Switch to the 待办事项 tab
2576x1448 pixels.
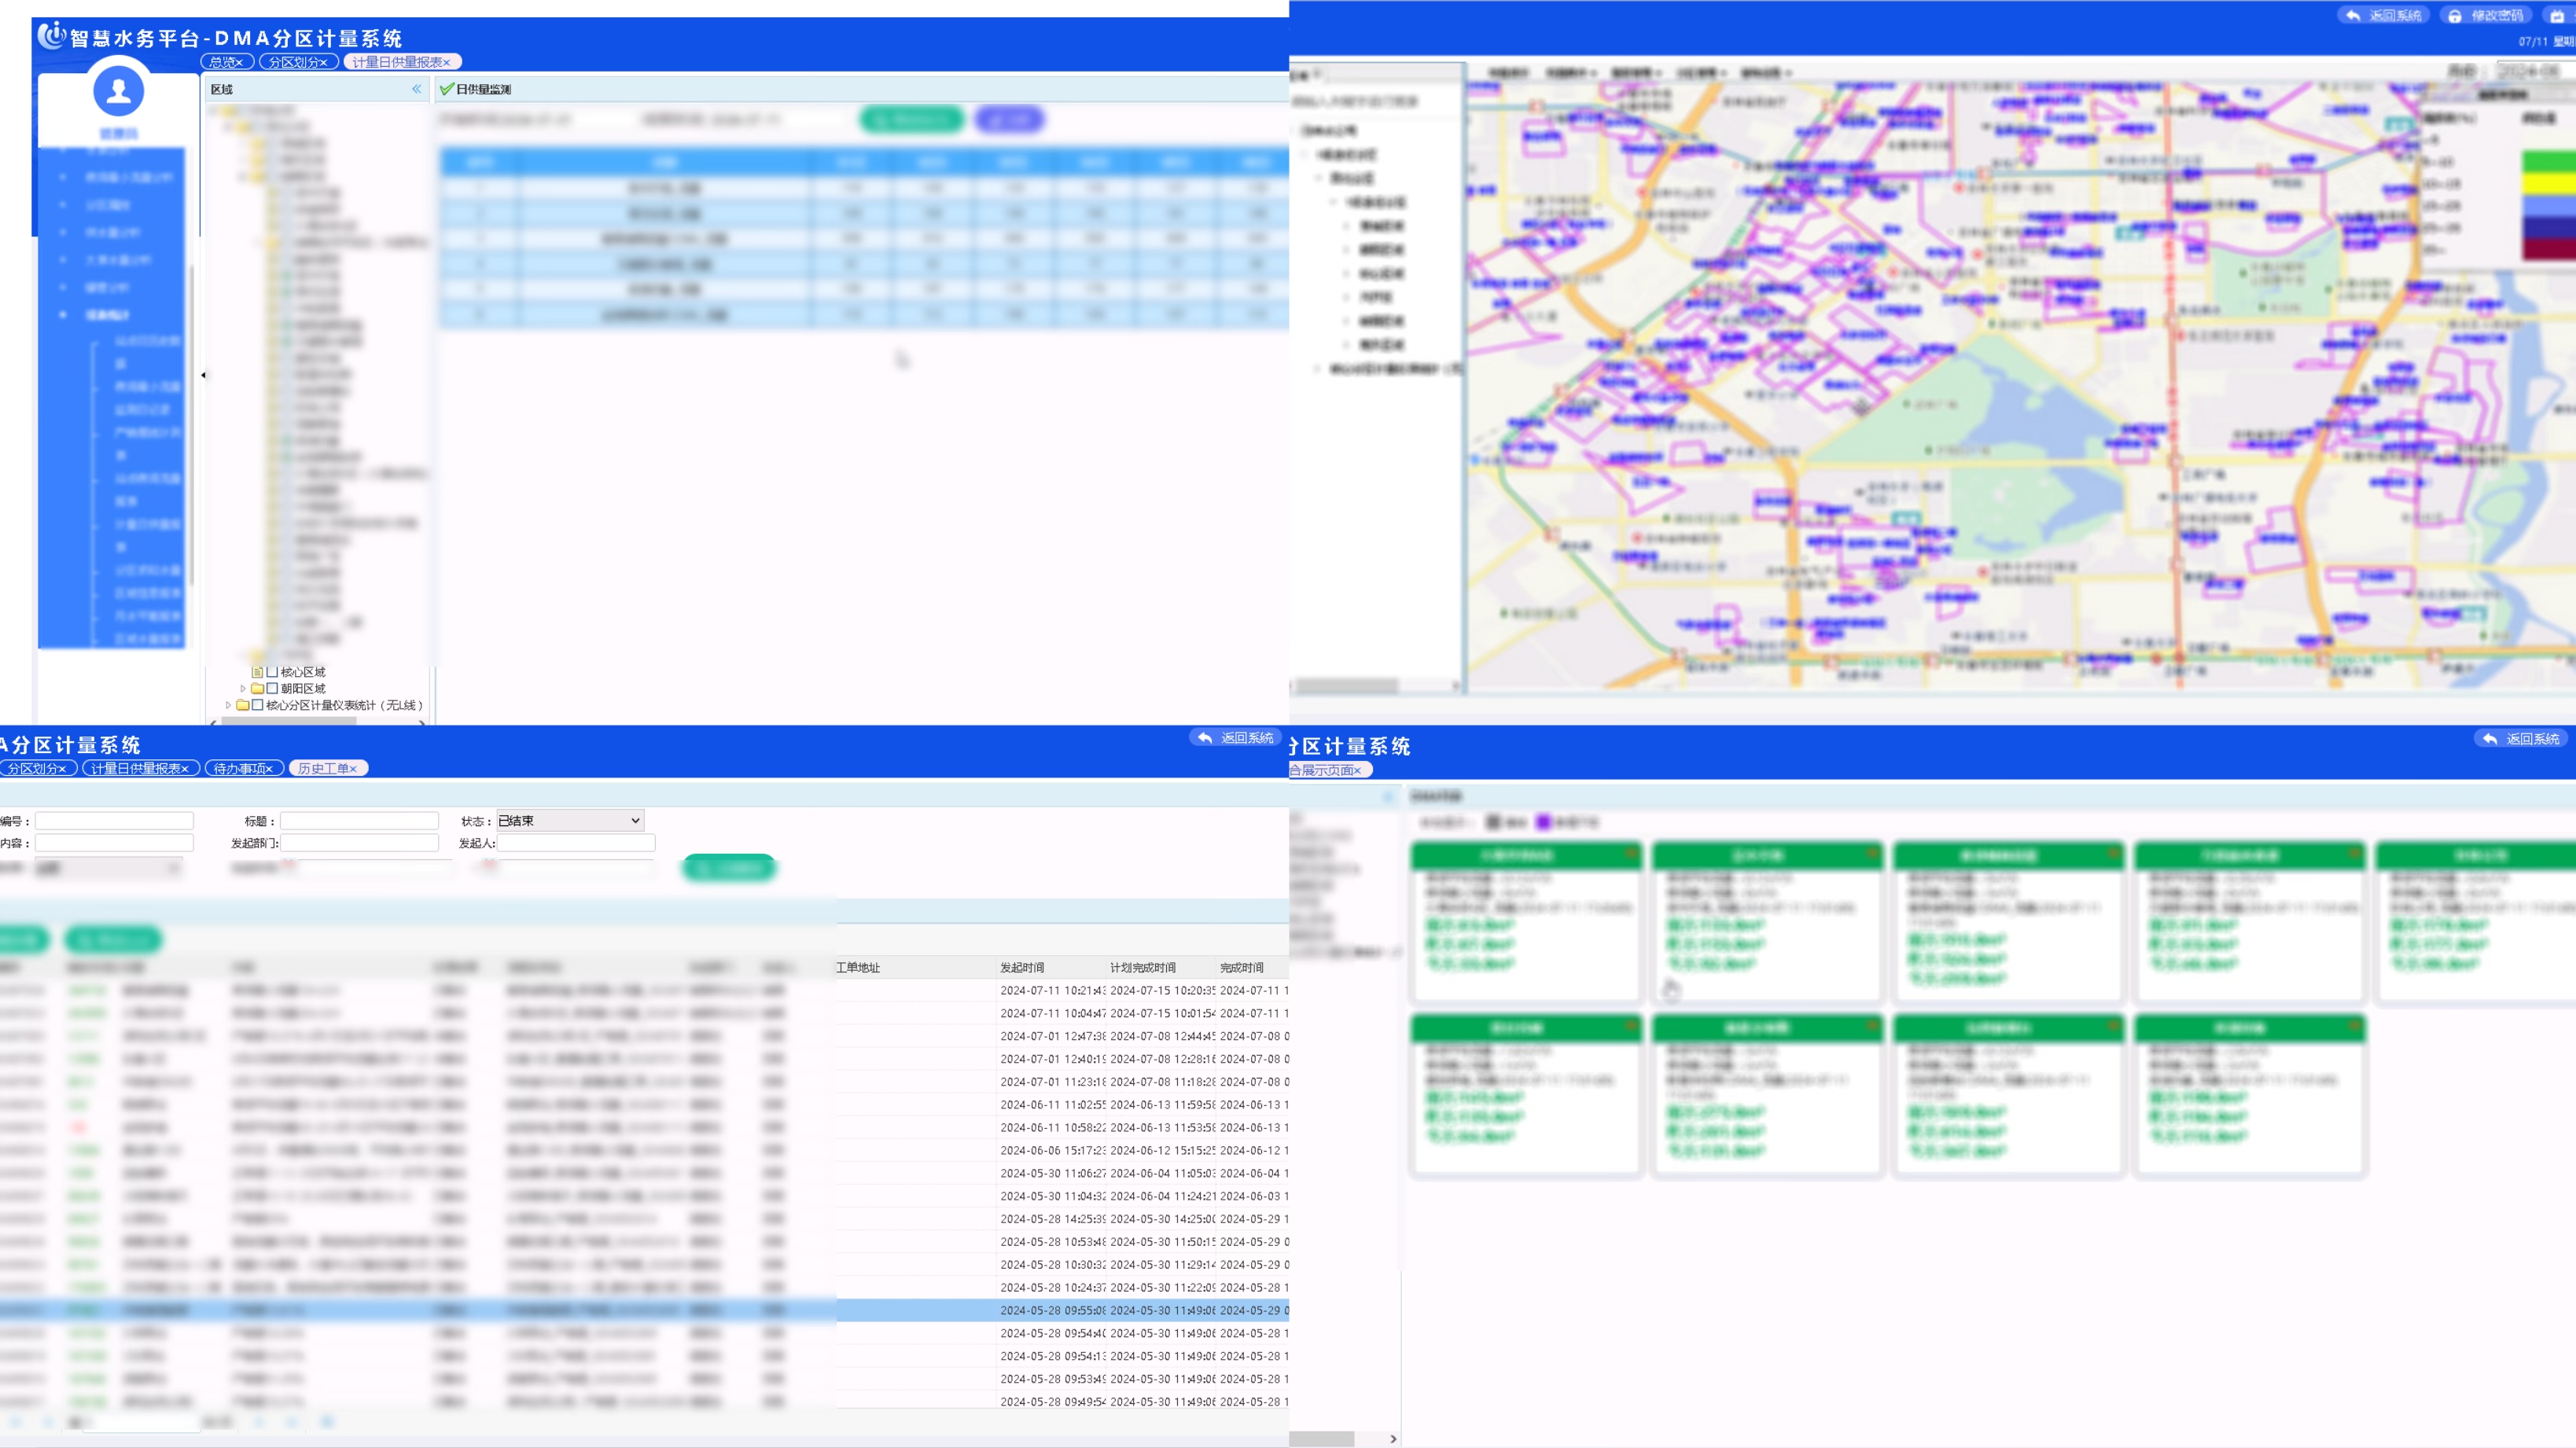pyautogui.click(x=238, y=769)
